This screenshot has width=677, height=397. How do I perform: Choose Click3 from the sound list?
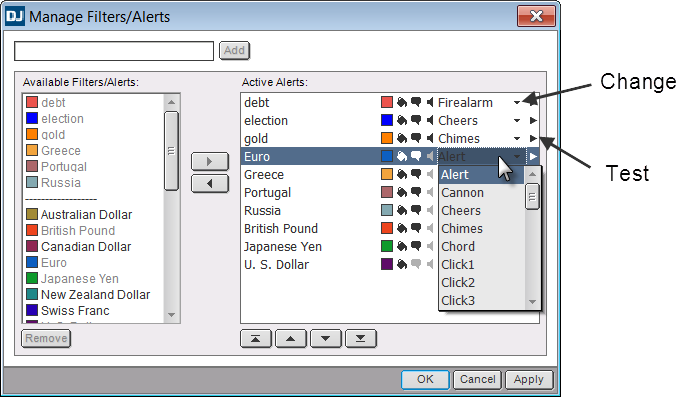tap(481, 300)
